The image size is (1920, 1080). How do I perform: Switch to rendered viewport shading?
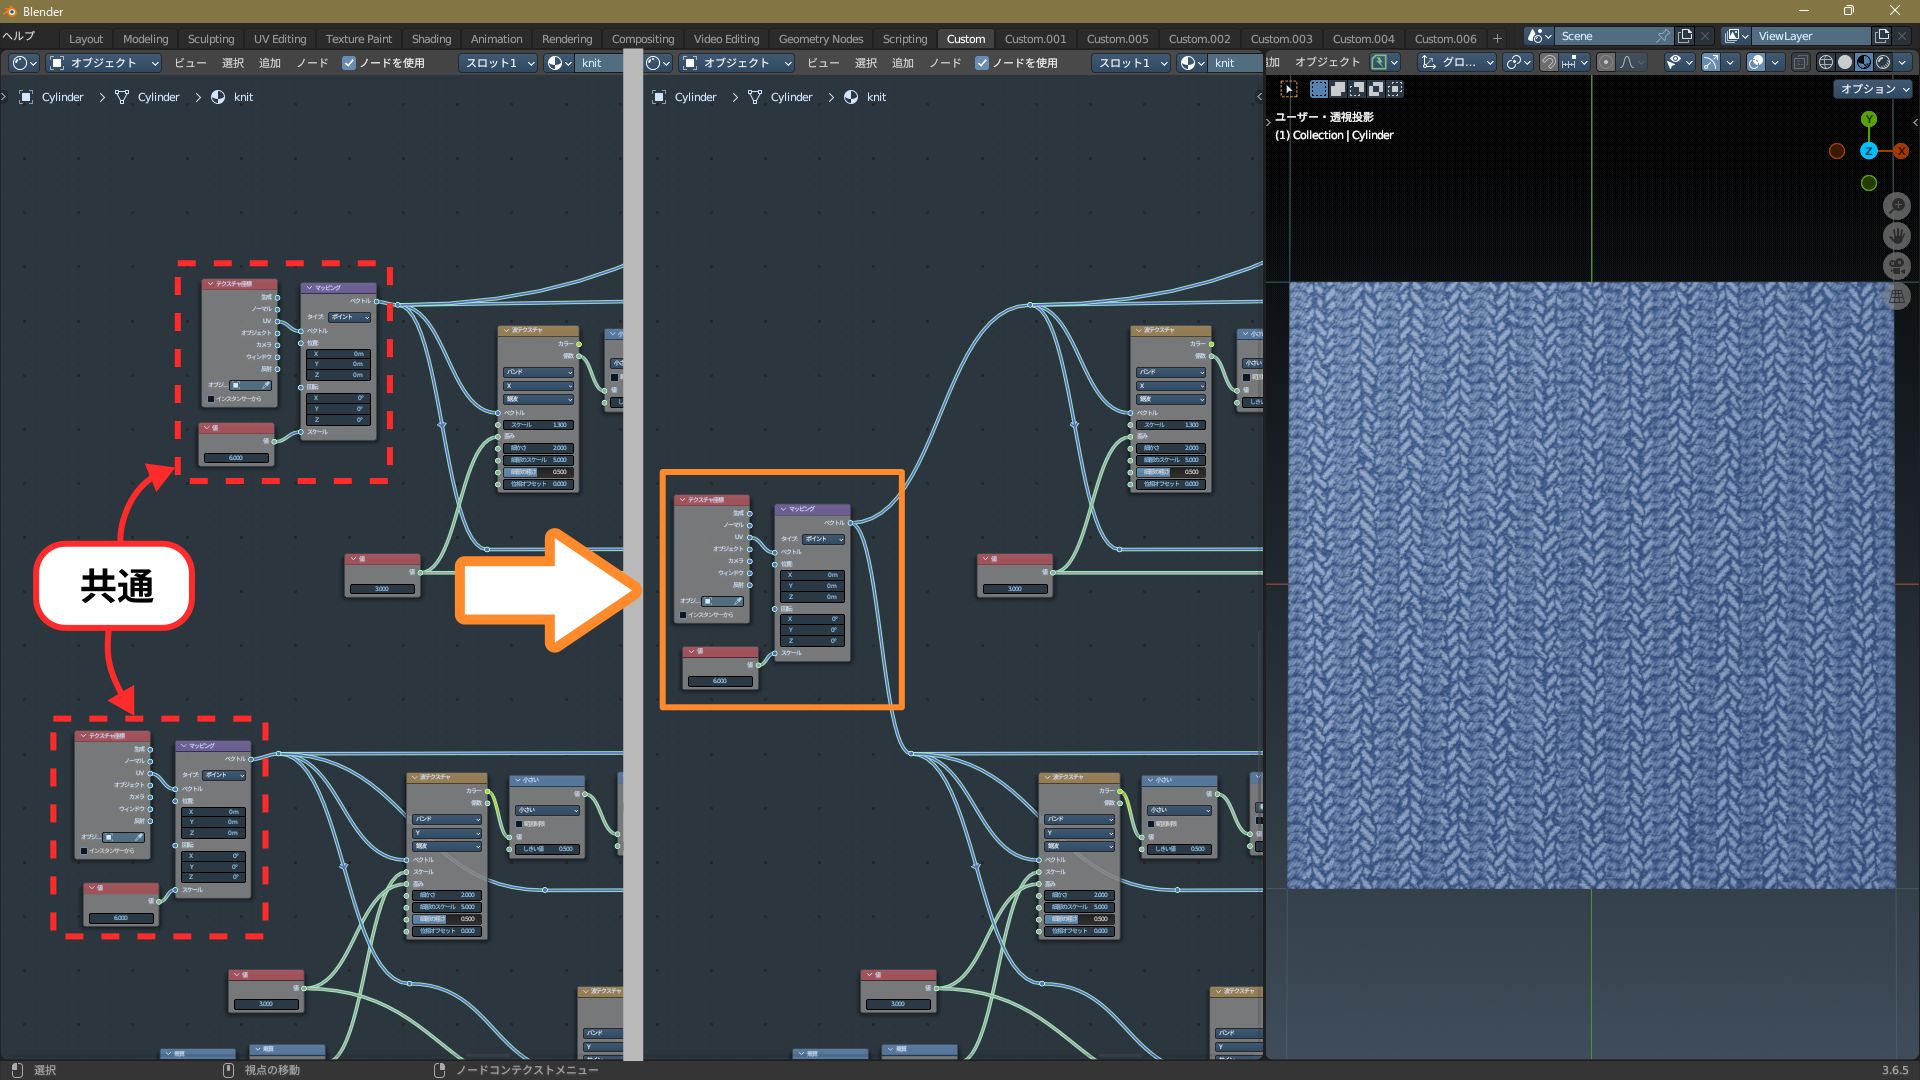(1883, 62)
